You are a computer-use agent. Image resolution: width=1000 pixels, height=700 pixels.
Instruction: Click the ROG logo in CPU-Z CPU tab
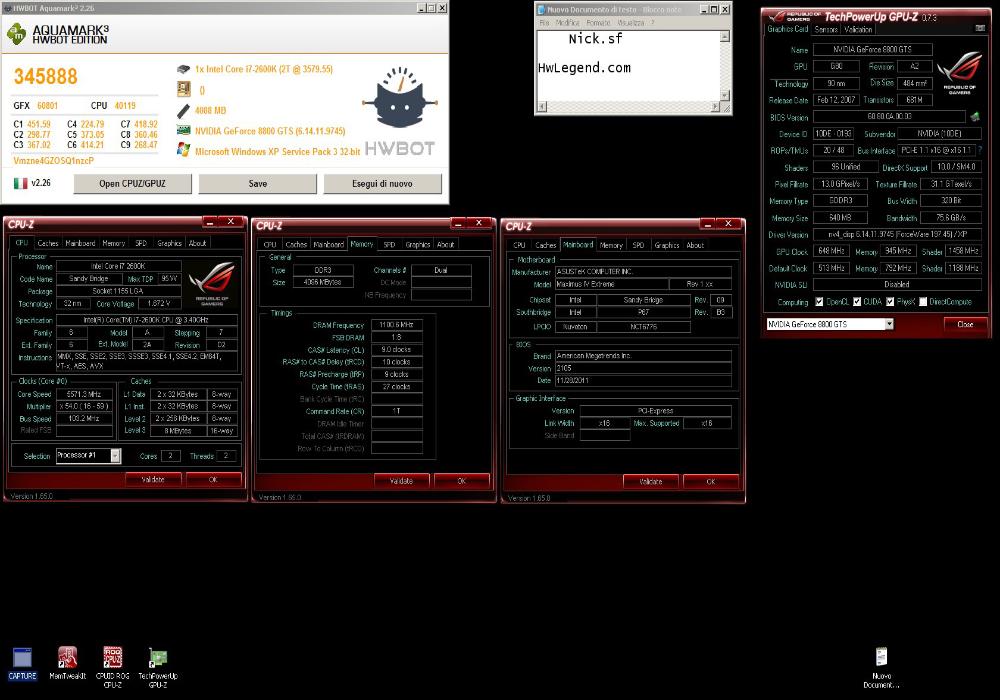tap(212, 282)
